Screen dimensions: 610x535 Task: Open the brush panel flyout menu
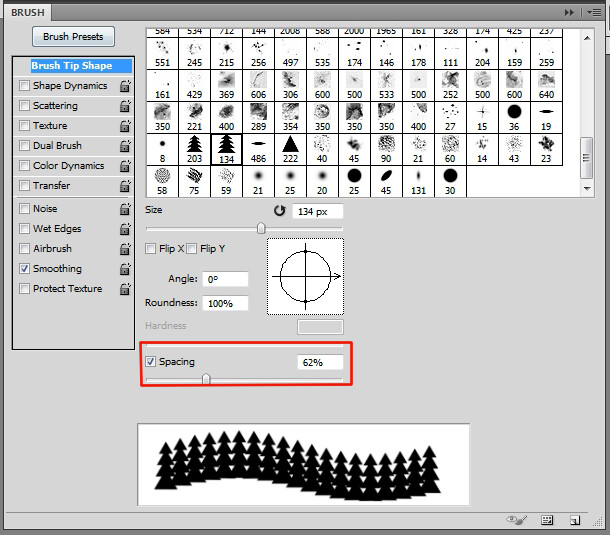pyautogui.click(x=595, y=12)
